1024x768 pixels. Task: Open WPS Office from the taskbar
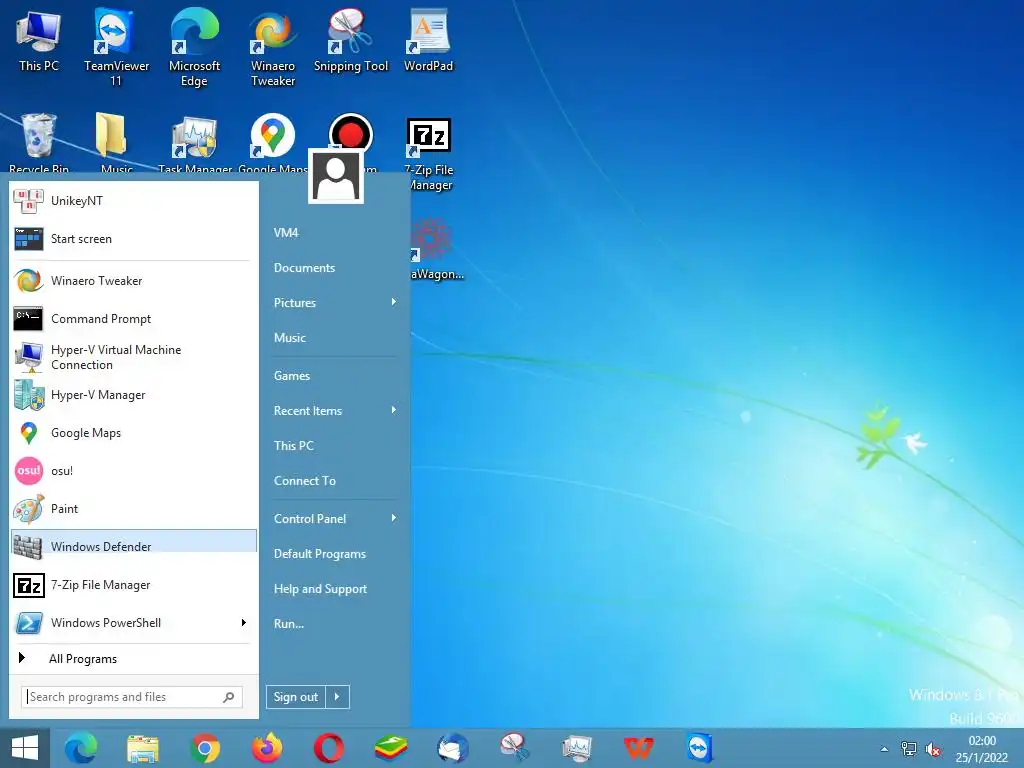pos(638,748)
